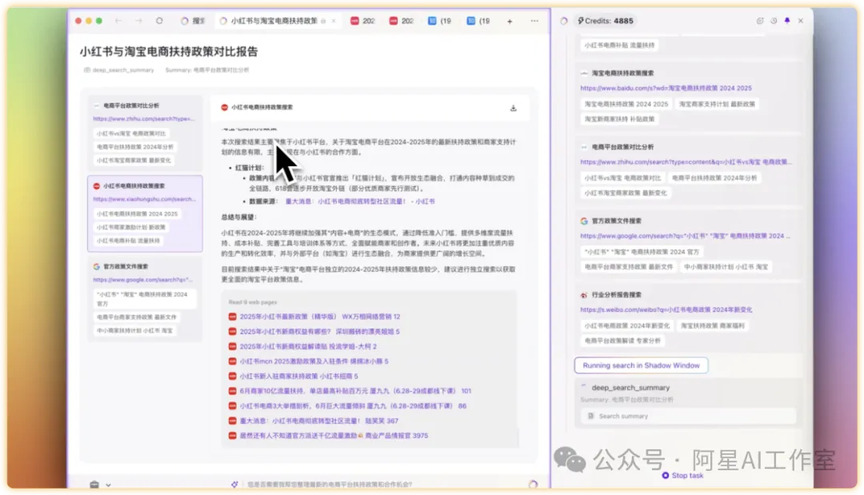This screenshot has width=864, height=495.
Task: Click the Credits: 4885 badge
Action: tap(605, 21)
